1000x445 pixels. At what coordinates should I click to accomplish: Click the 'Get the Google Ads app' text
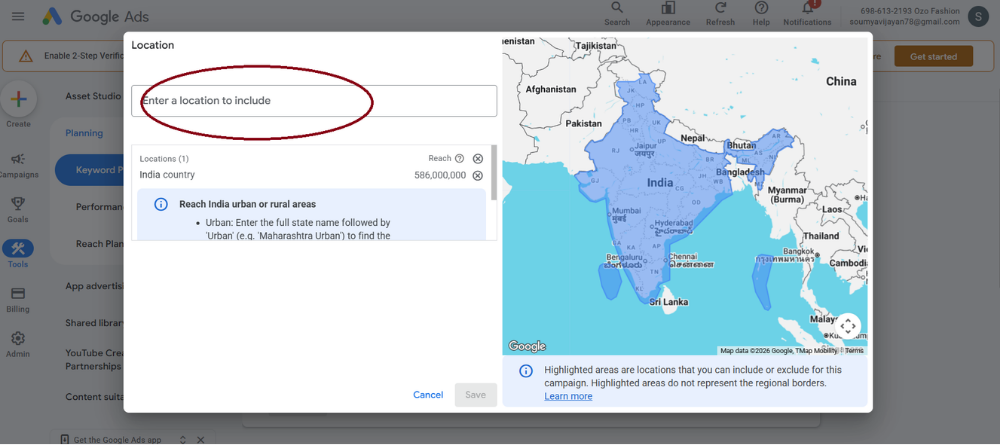[117, 440]
